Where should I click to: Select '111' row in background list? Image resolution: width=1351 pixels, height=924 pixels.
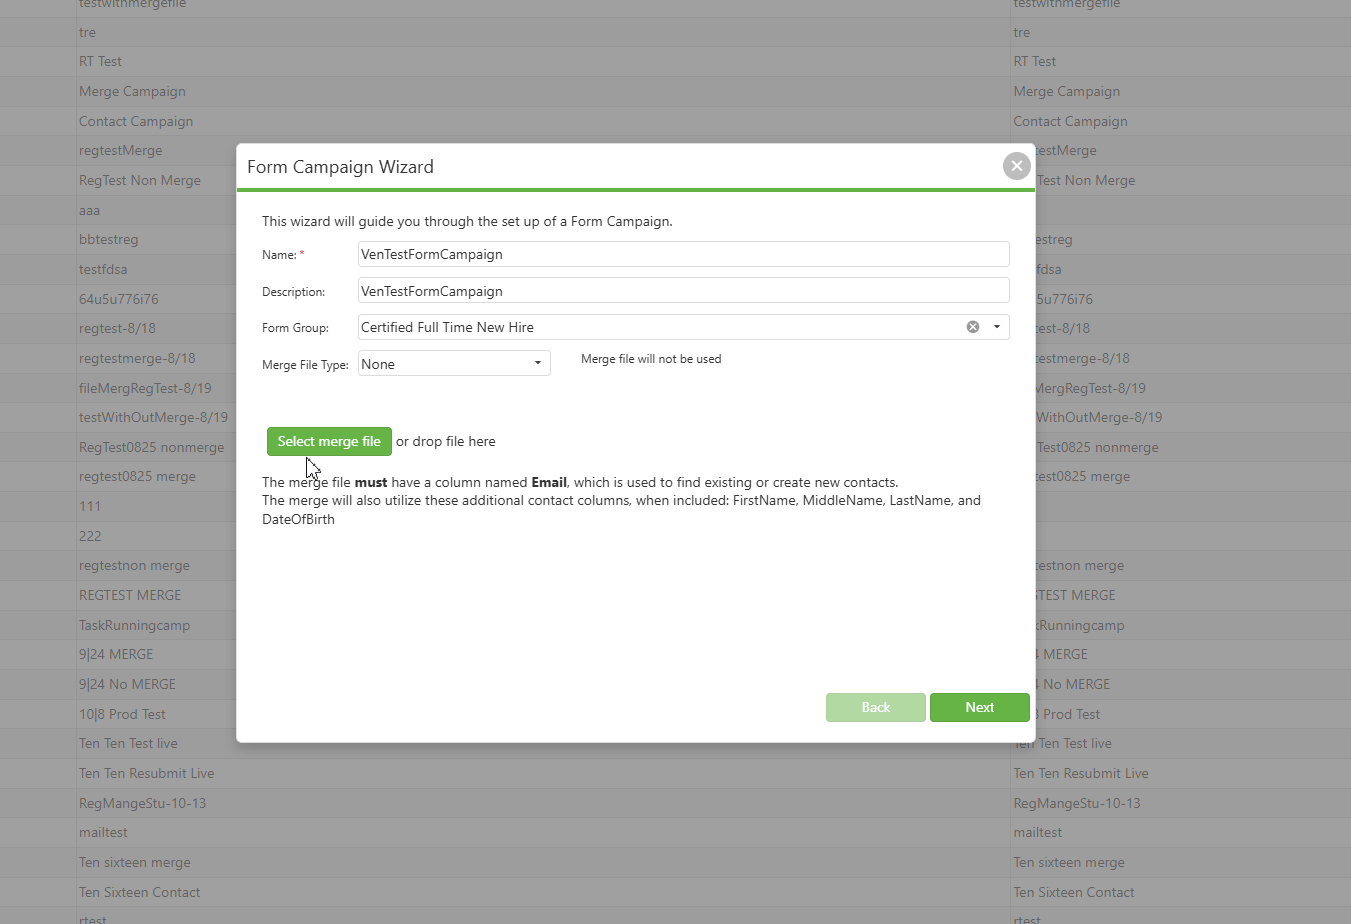(x=90, y=506)
